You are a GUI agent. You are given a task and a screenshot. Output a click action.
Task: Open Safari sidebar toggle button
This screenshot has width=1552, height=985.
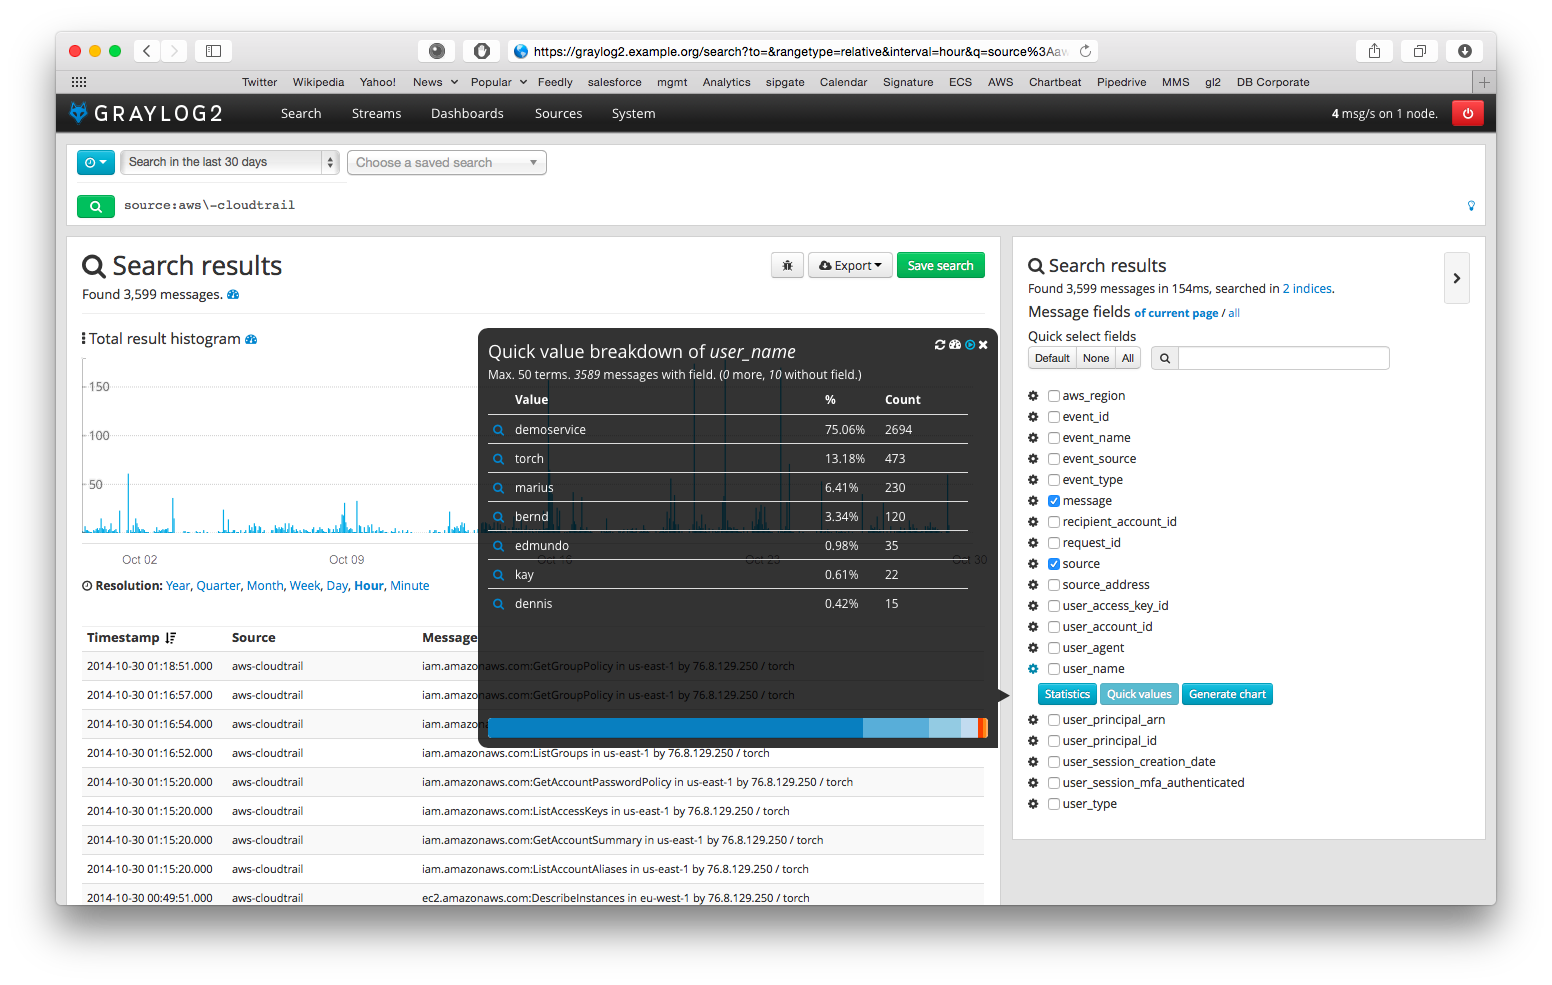click(x=213, y=51)
